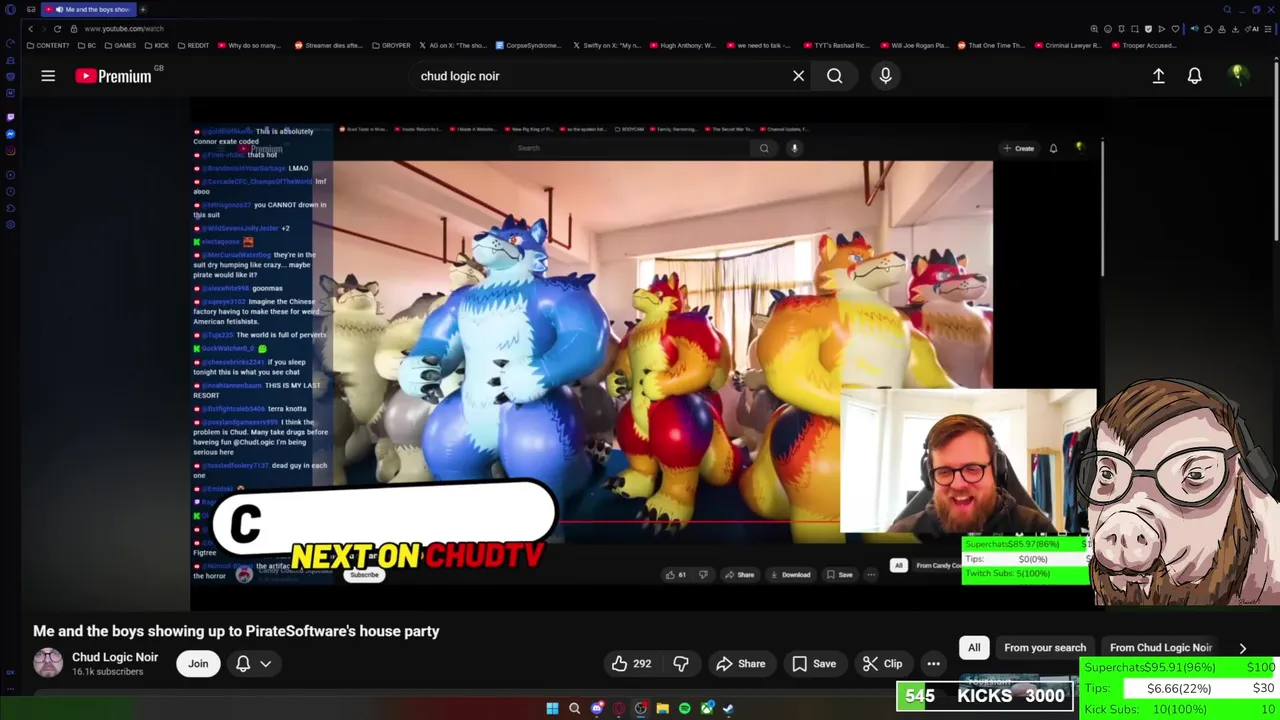Go back in browser history
Screen dimensions: 1280x720
coord(30,29)
